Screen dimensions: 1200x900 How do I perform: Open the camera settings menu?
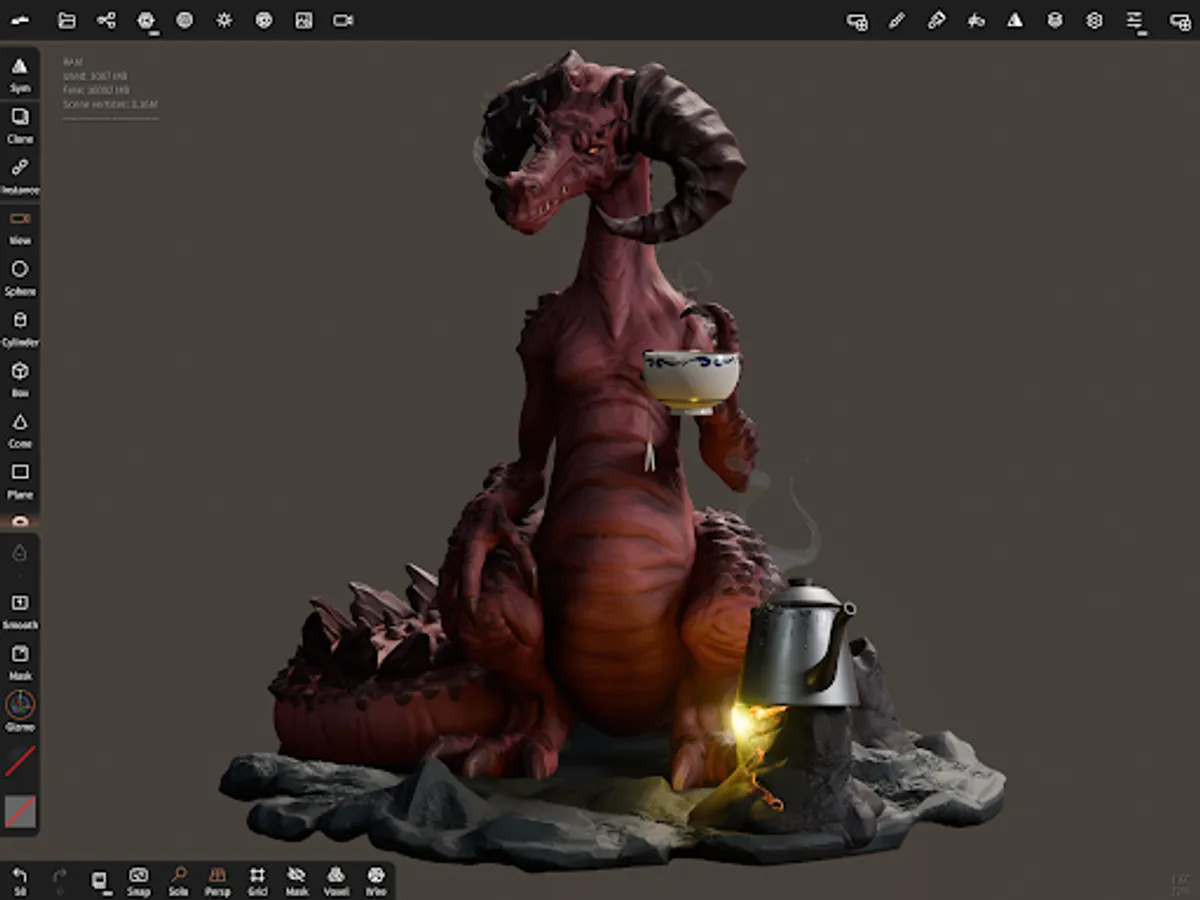[343, 20]
